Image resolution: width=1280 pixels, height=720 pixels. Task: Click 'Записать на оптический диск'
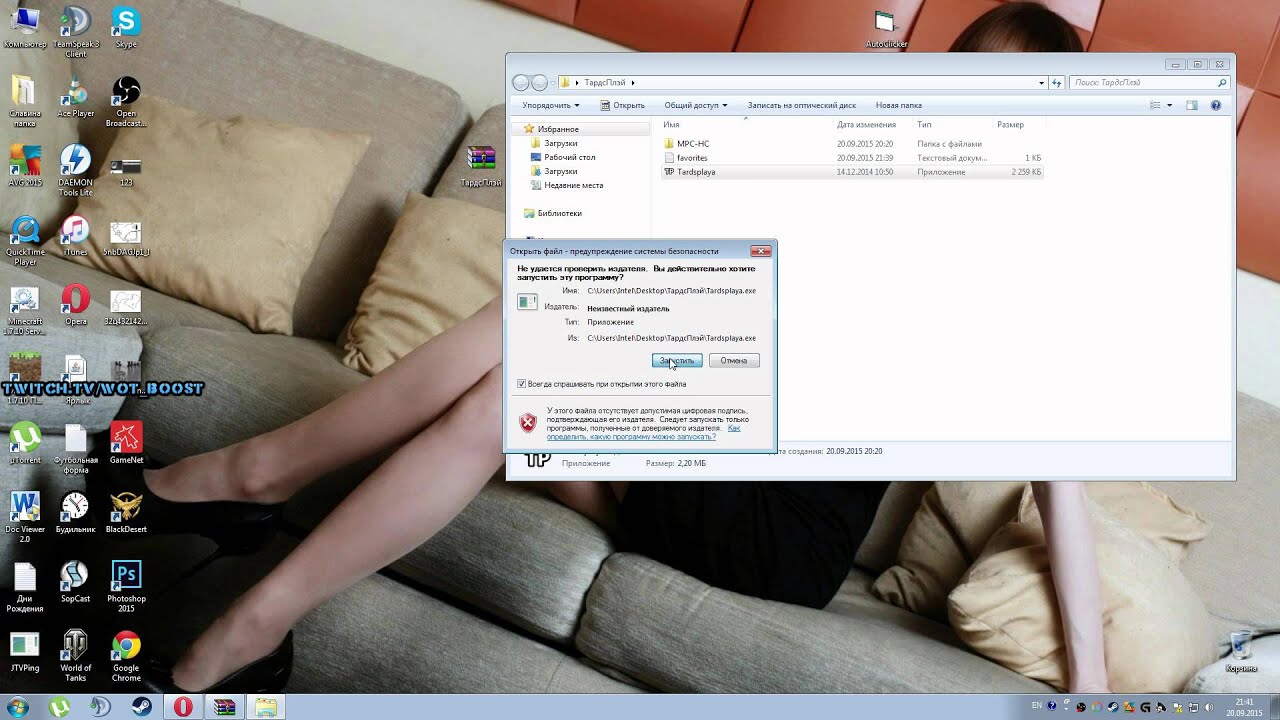click(802, 105)
